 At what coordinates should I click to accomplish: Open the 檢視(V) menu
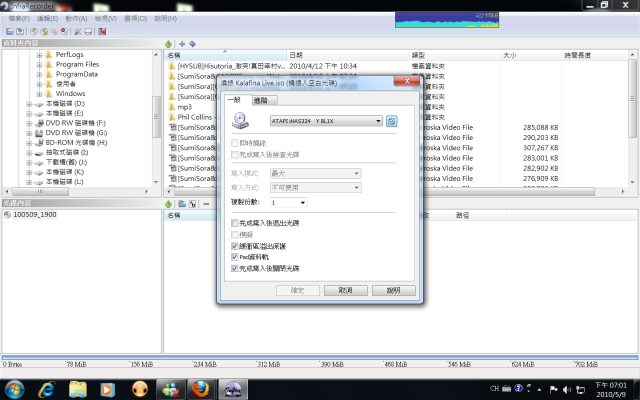[106, 19]
